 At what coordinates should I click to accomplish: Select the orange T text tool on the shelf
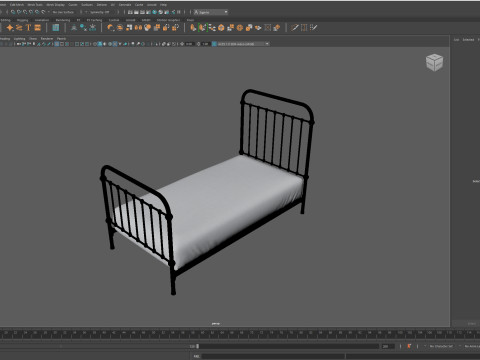tap(28, 28)
